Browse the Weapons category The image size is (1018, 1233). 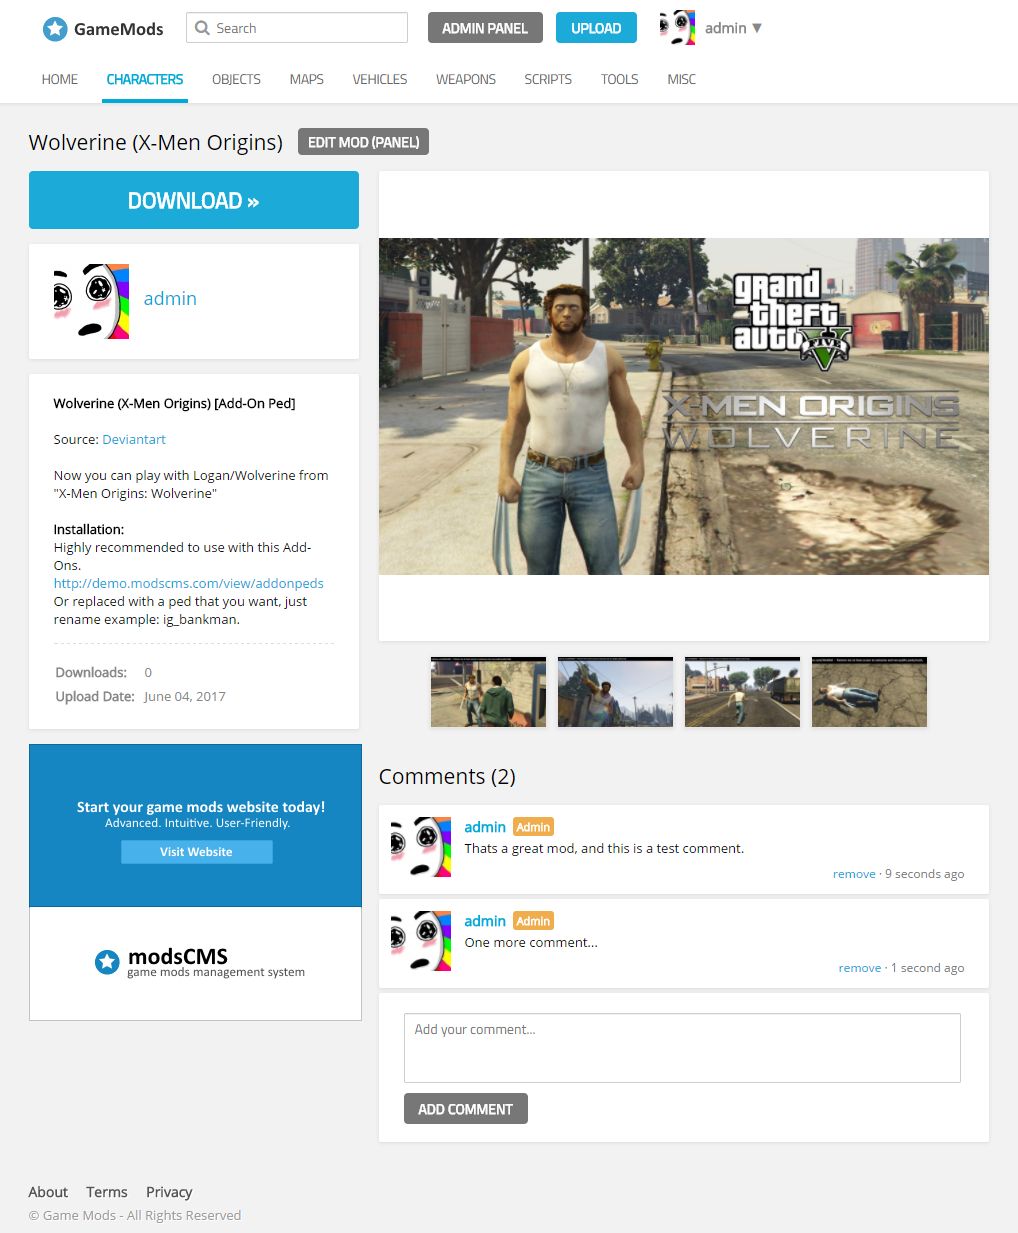[466, 79]
